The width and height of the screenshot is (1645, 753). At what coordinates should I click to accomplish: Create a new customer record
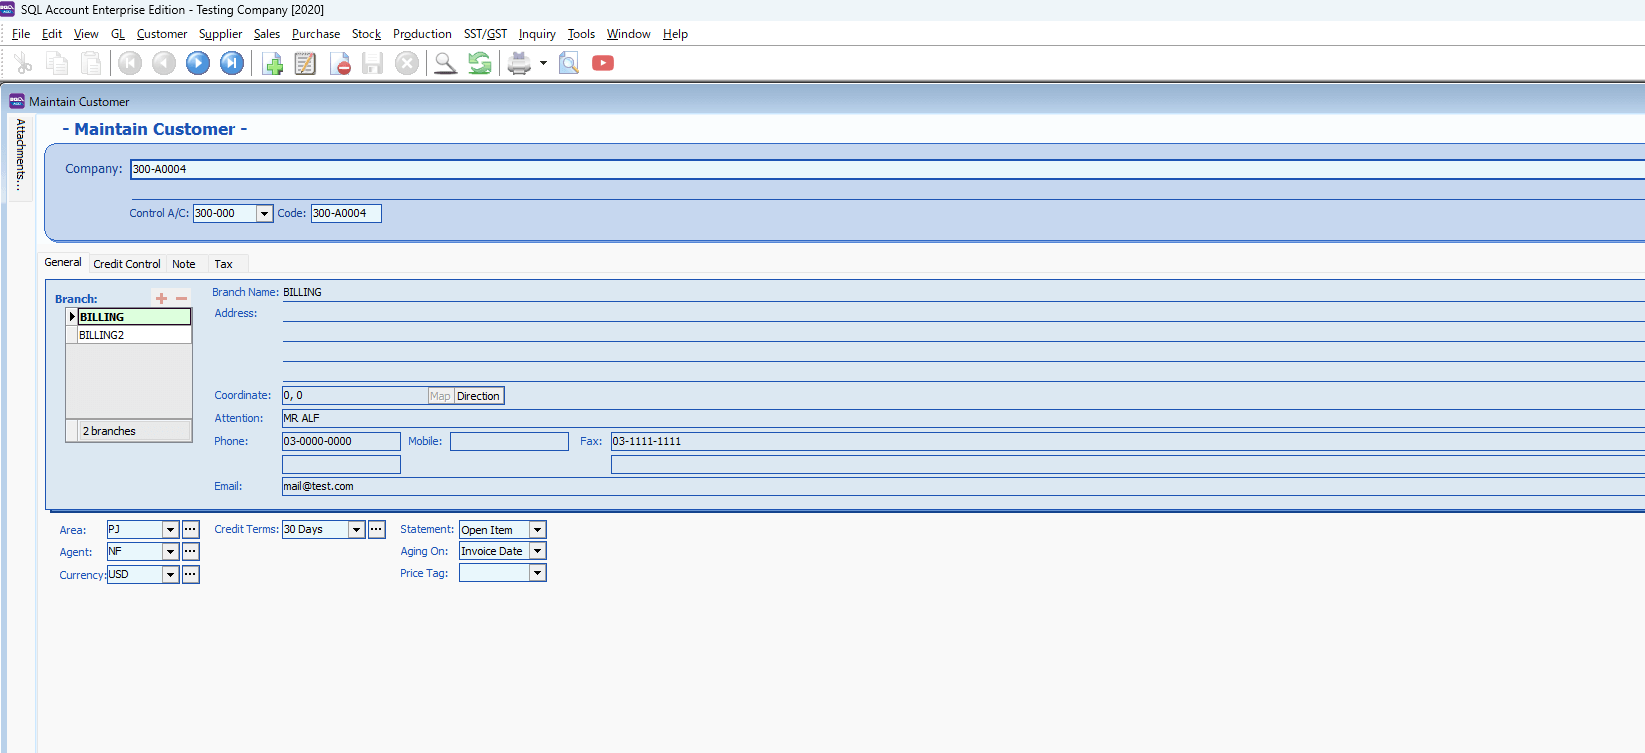272,63
